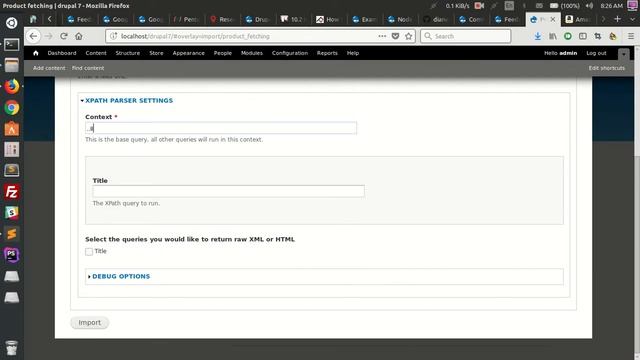Screen dimensions: 640x360
Task: Open the Modules admin menu
Action: [x=251, y=53]
